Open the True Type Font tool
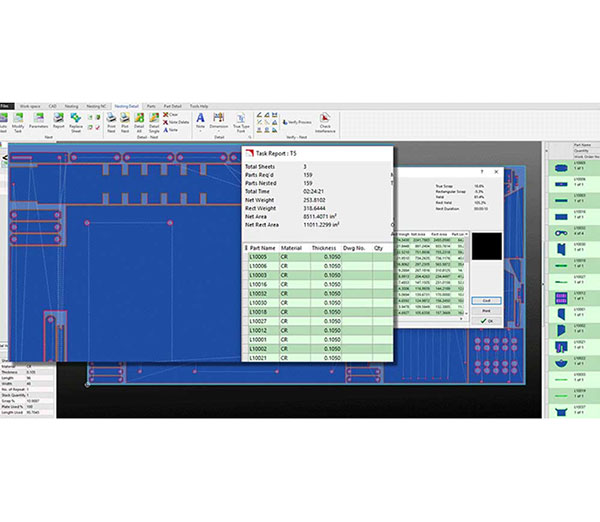The image size is (600, 522). [241, 122]
